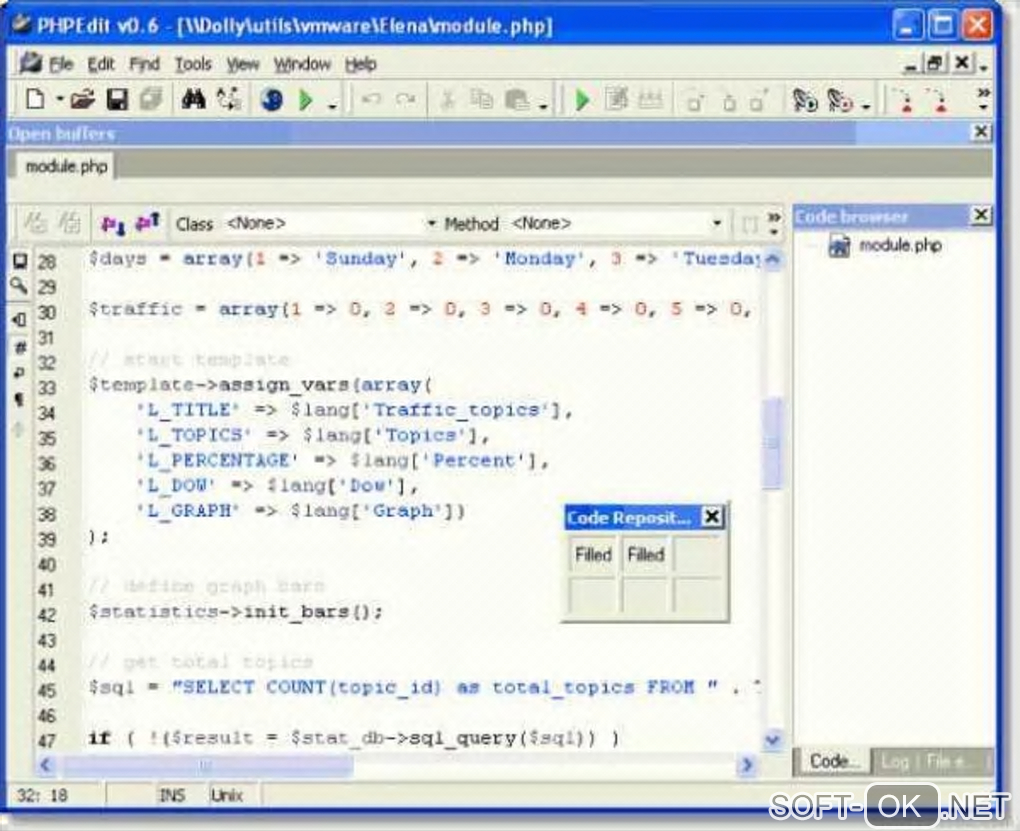Click INS indicator in status bar
The height and width of the screenshot is (831, 1020).
tap(172, 795)
